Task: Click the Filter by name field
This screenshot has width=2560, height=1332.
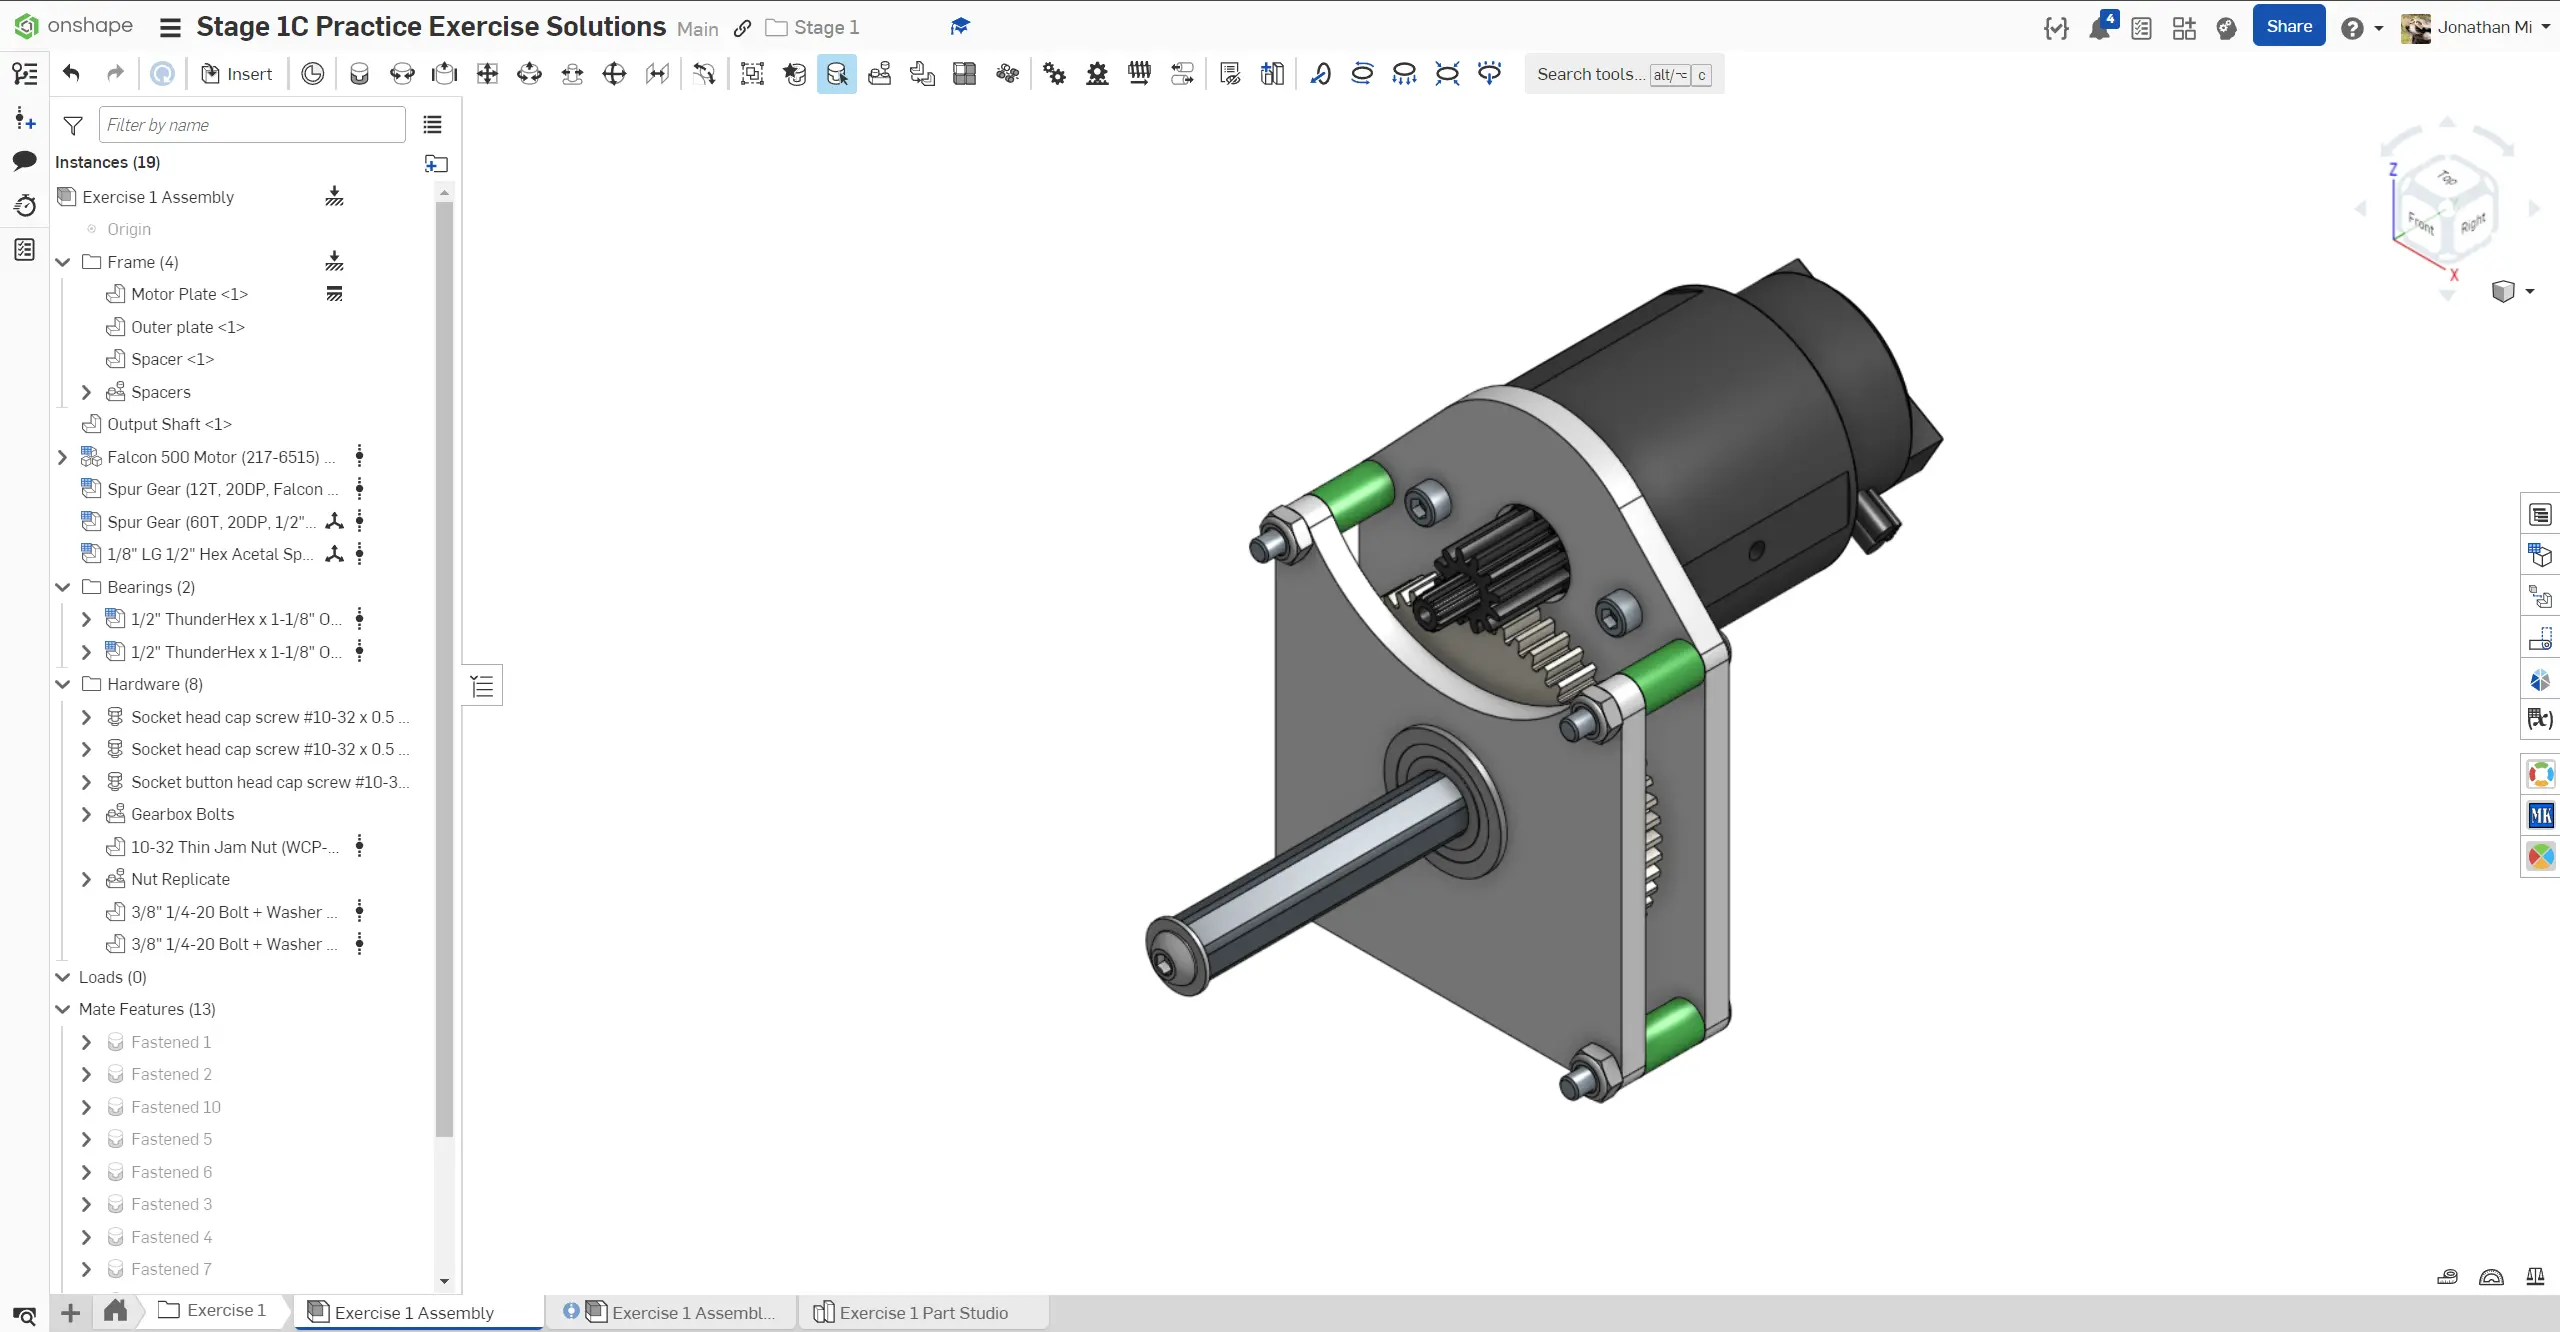Action: tap(252, 125)
